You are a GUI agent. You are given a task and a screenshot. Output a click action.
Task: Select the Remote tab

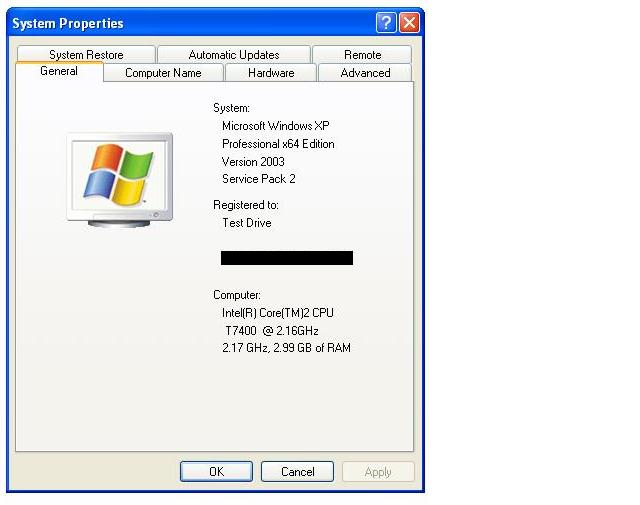[x=362, y=55]
